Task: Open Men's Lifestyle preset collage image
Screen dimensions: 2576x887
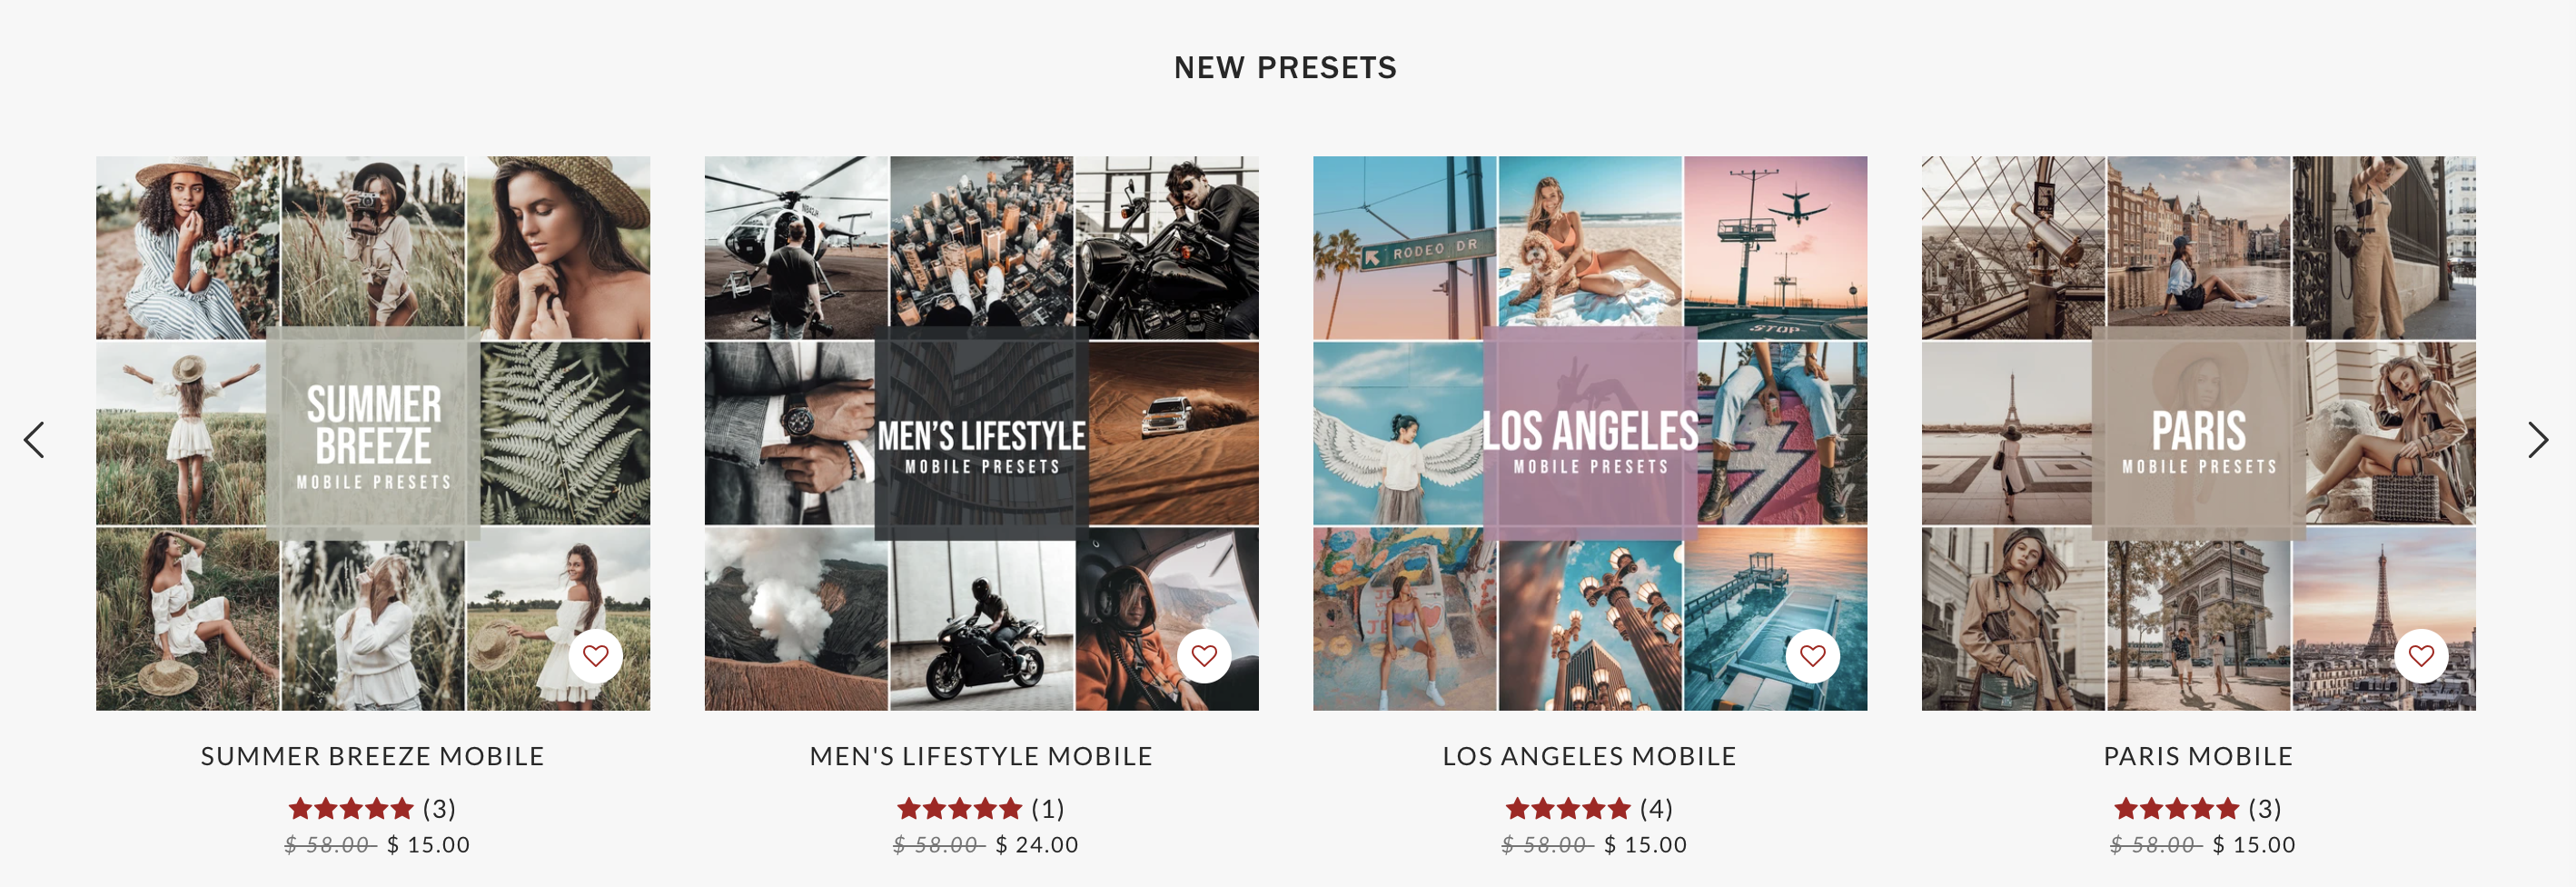Action: 981,433
